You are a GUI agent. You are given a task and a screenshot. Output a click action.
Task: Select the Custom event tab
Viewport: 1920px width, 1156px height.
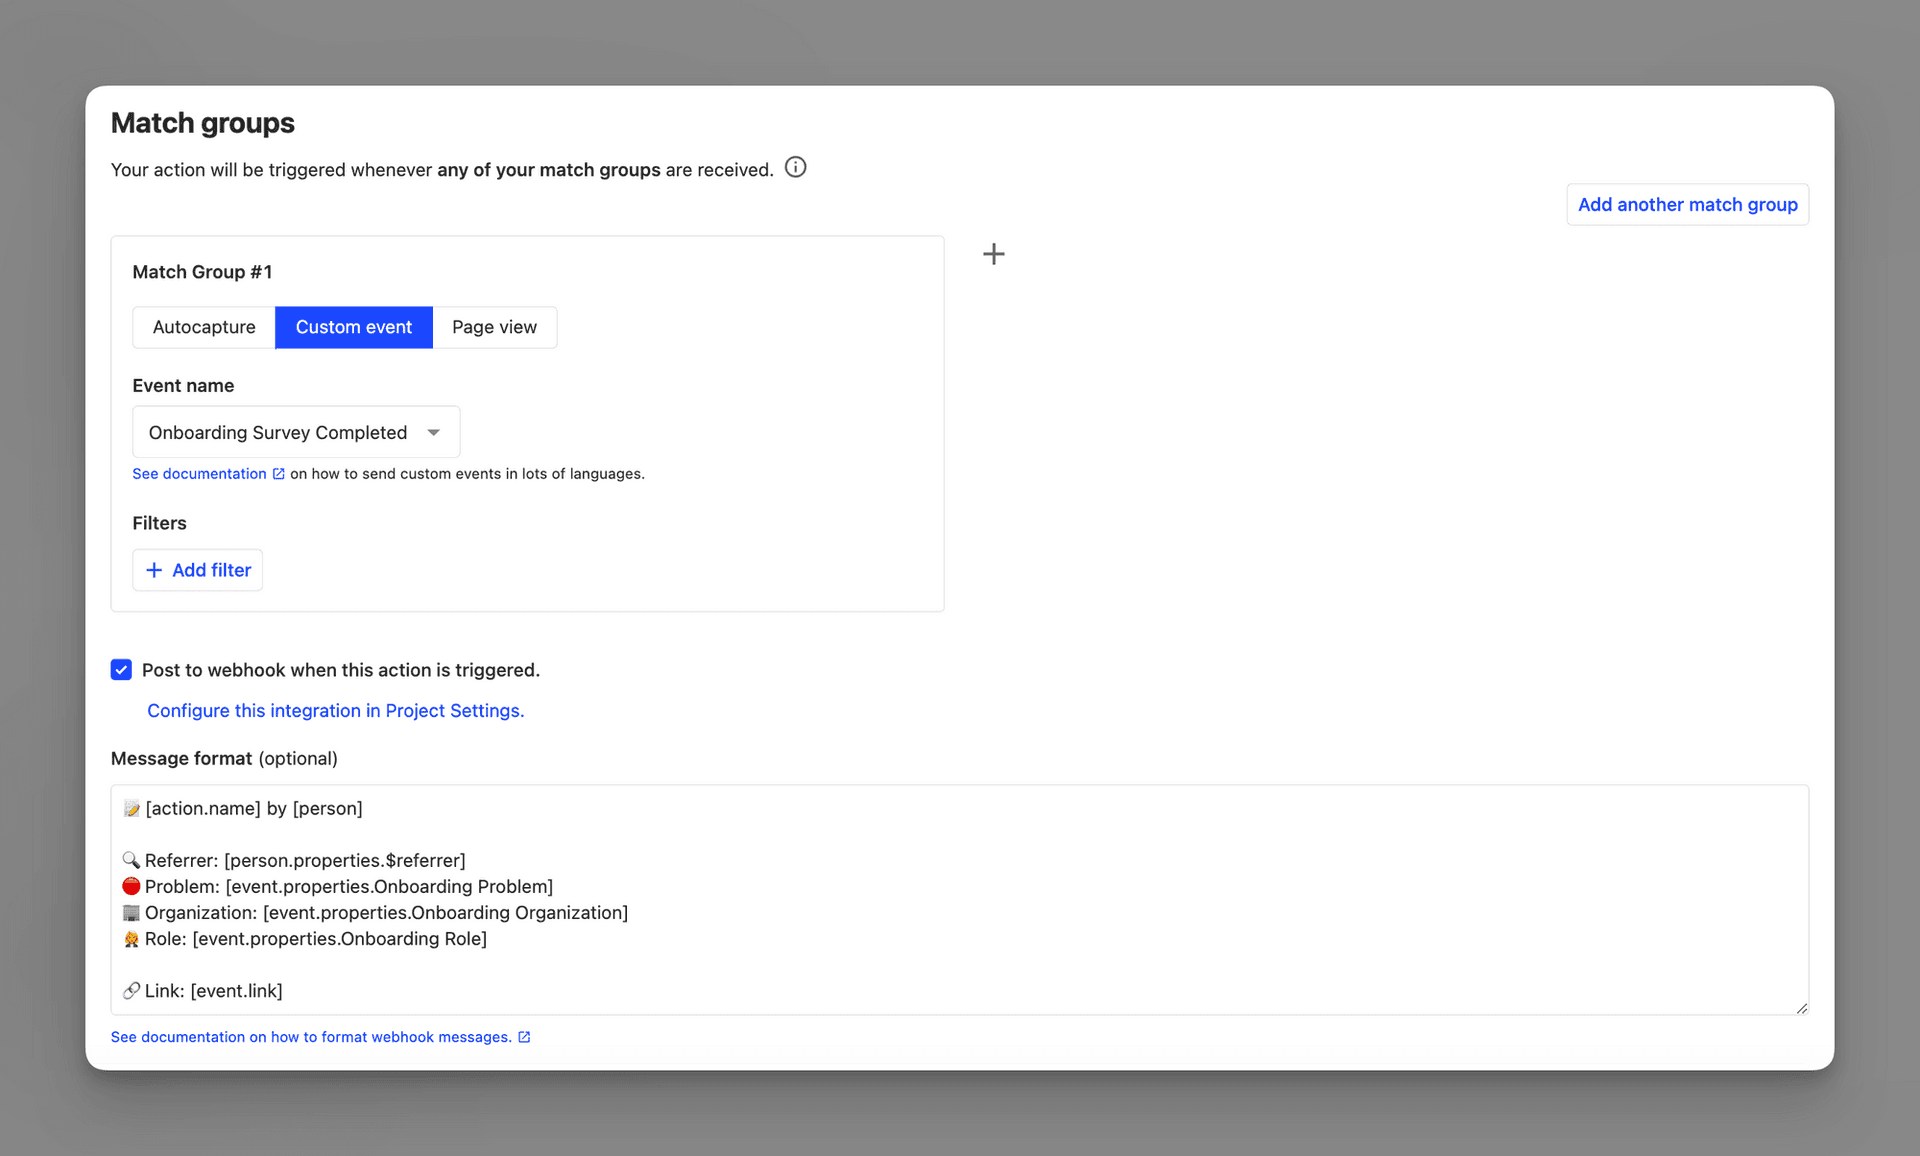(x=353, y=327)
